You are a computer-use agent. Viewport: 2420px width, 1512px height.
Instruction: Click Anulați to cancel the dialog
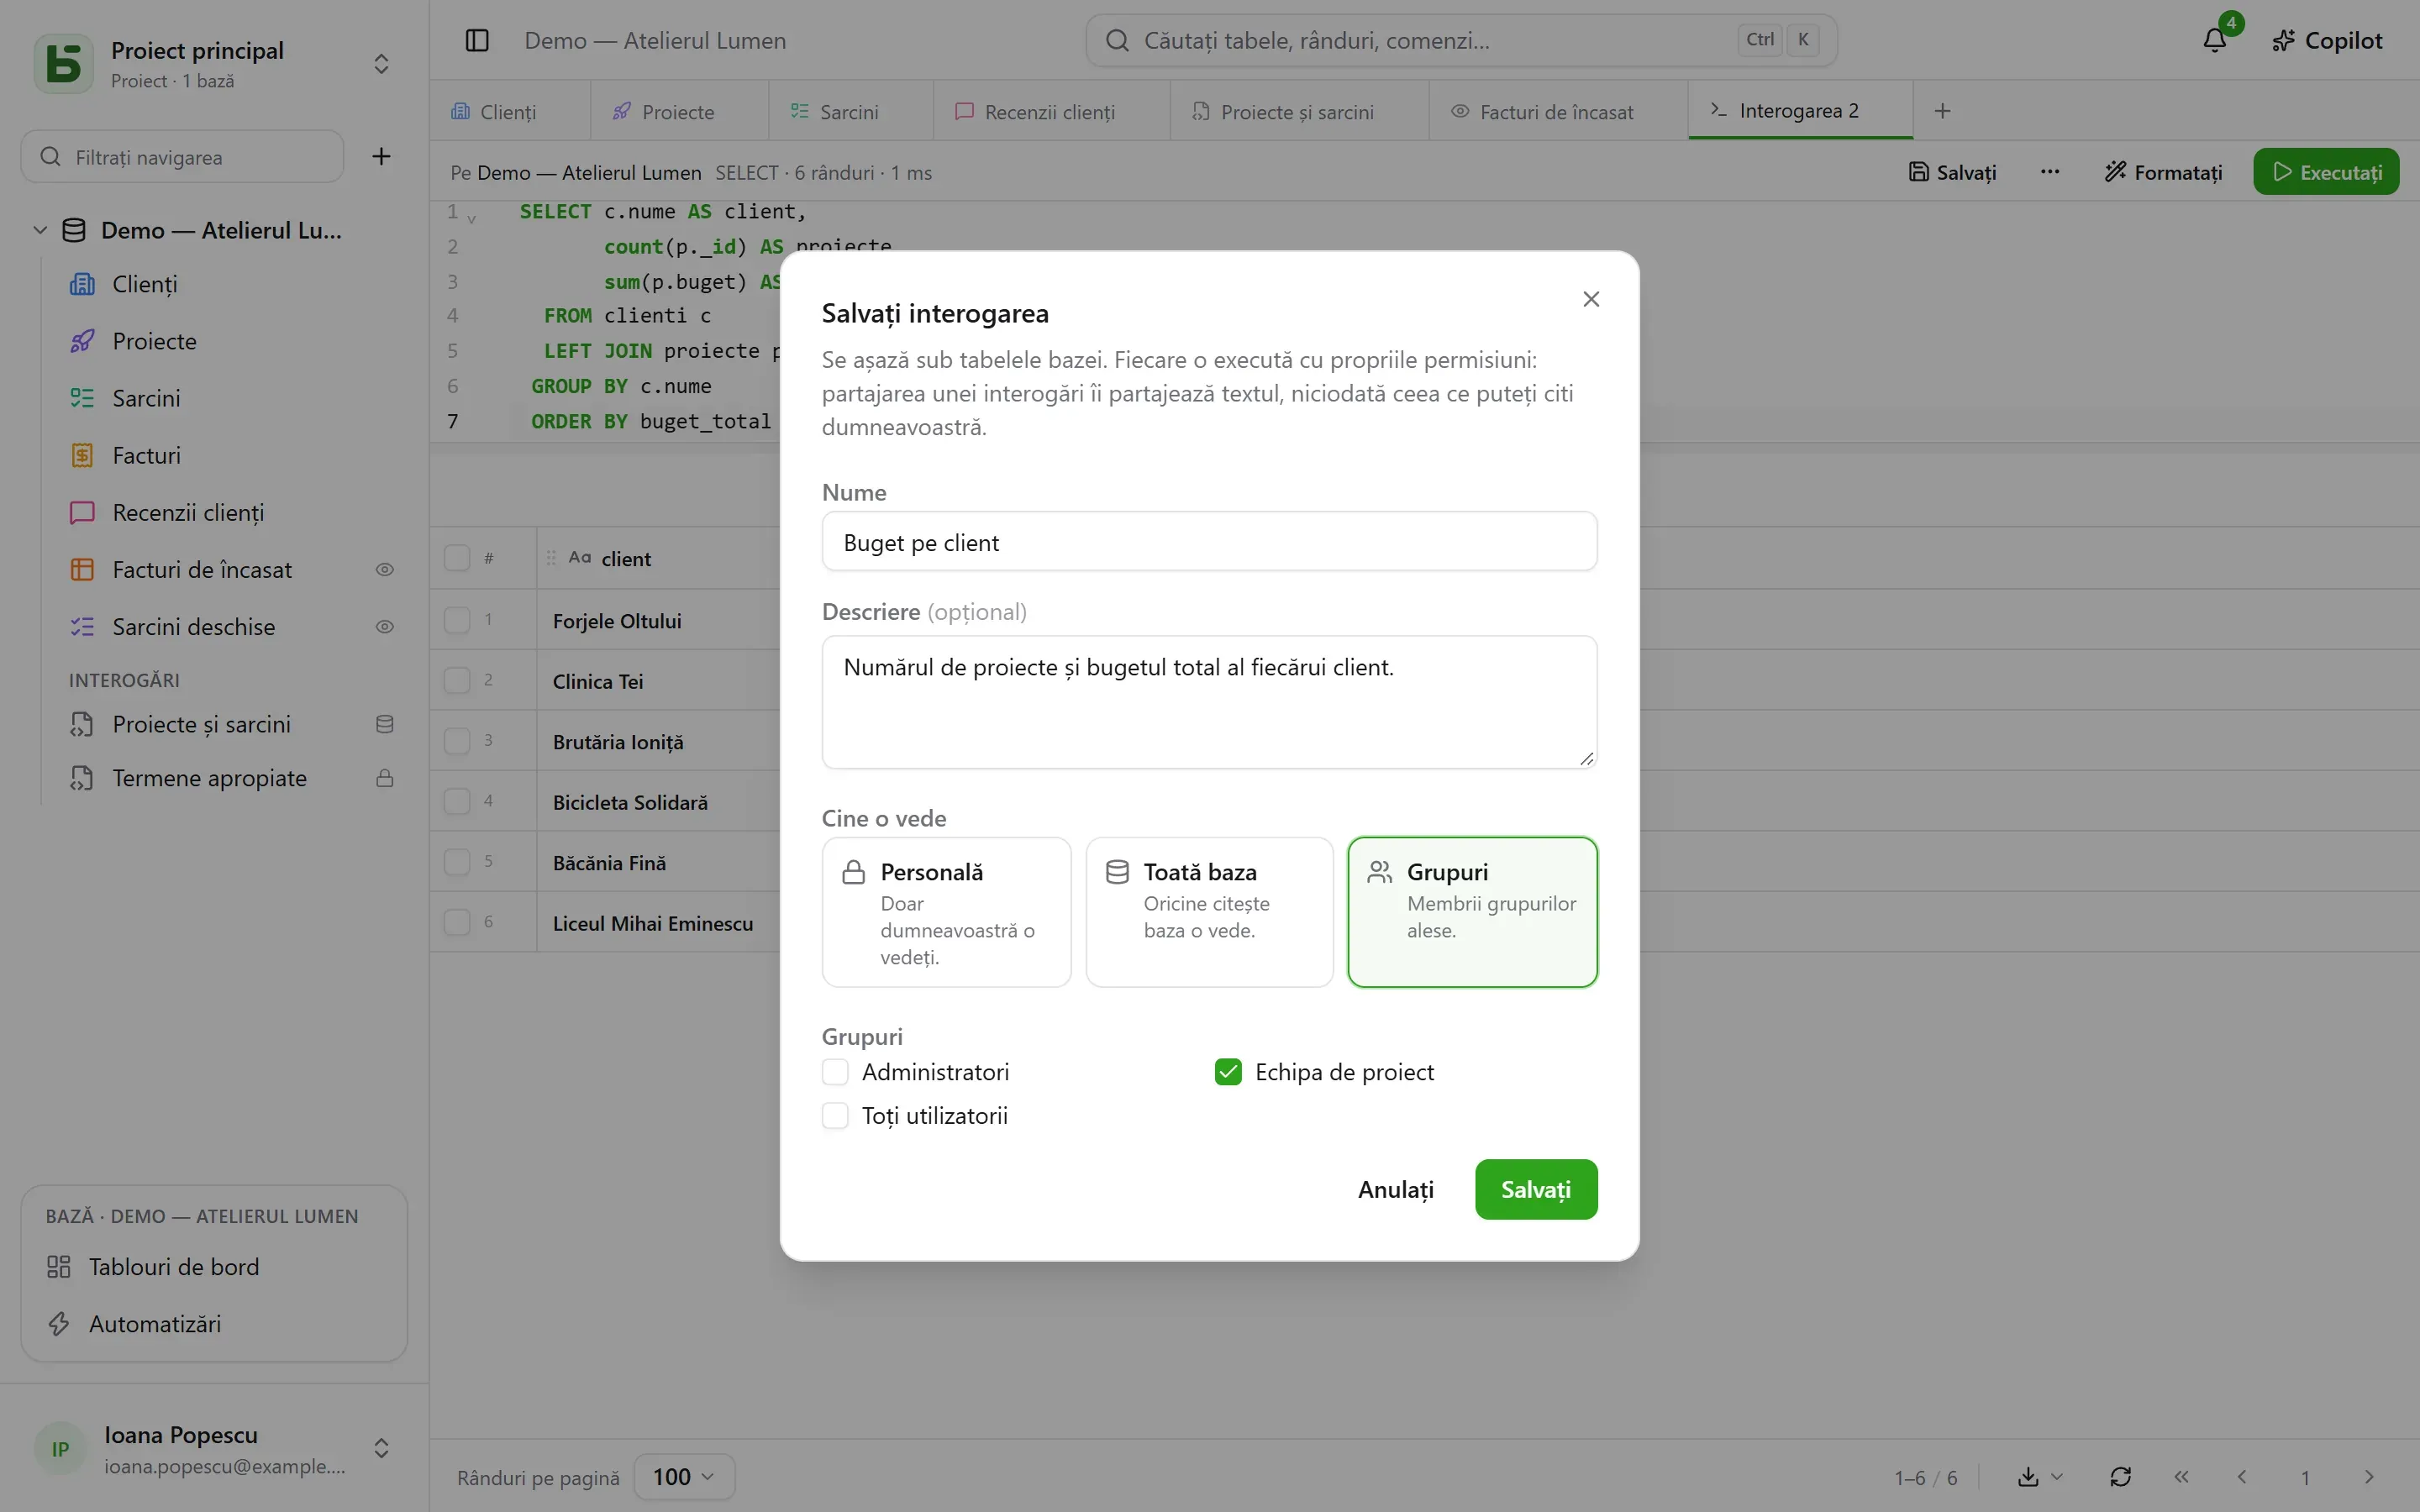(1395, 1189)
